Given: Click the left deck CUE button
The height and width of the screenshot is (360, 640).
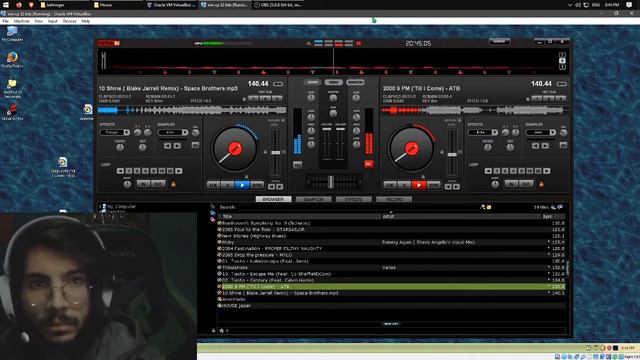Looking at the screenshot, I should pos(213,185).
